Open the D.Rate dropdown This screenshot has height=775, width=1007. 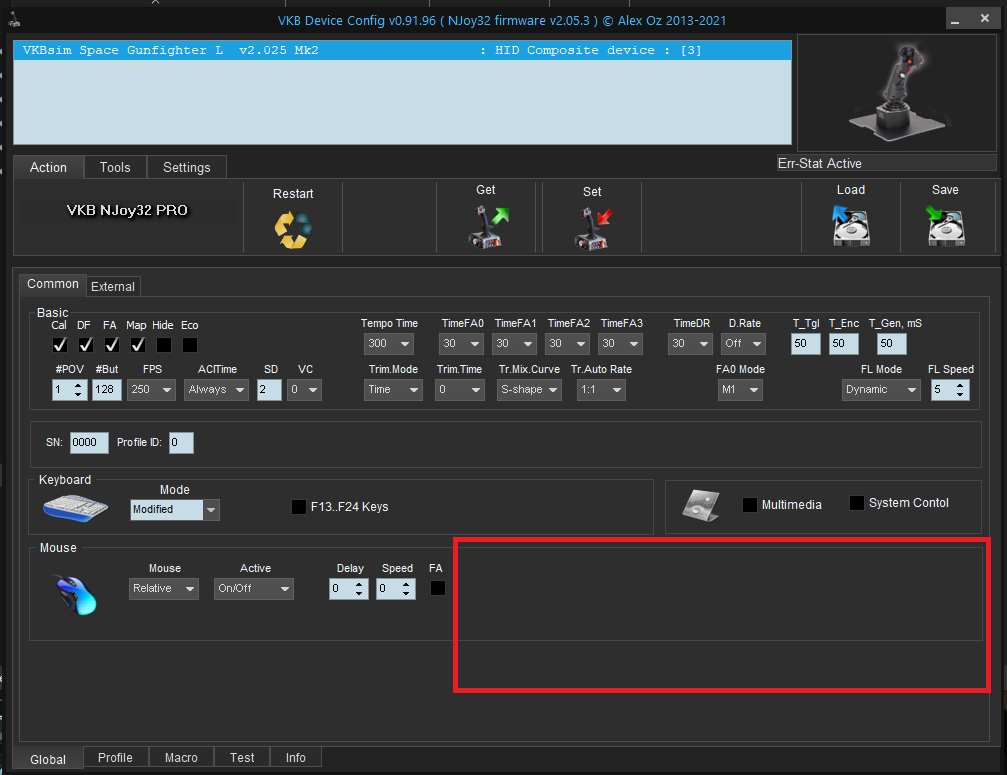(743, 344)
